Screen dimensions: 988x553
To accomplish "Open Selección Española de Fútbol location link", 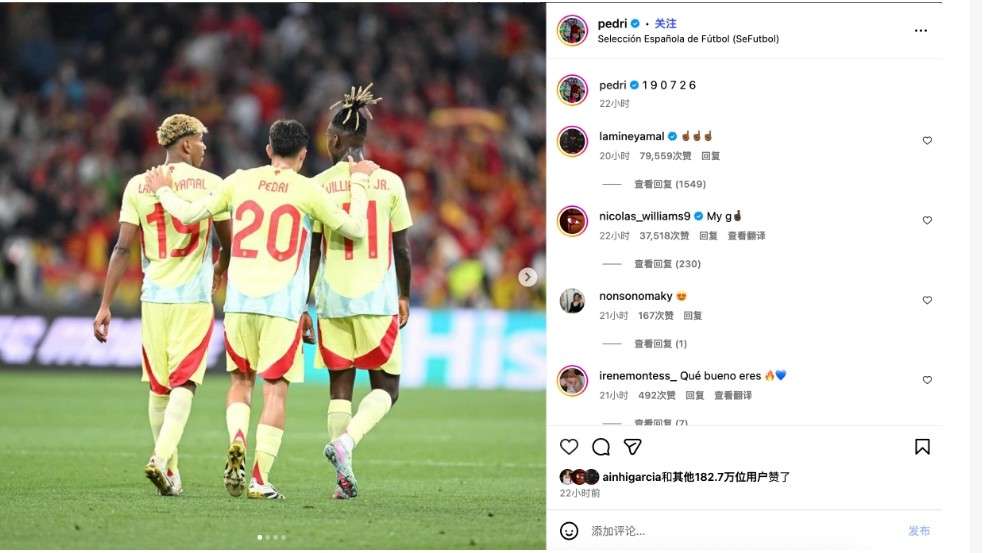I will coord(687,39).
